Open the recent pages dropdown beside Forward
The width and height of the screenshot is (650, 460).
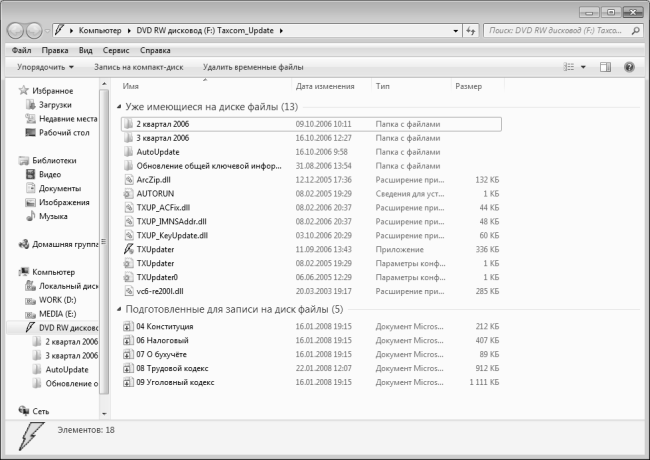(x=47, y=31)
